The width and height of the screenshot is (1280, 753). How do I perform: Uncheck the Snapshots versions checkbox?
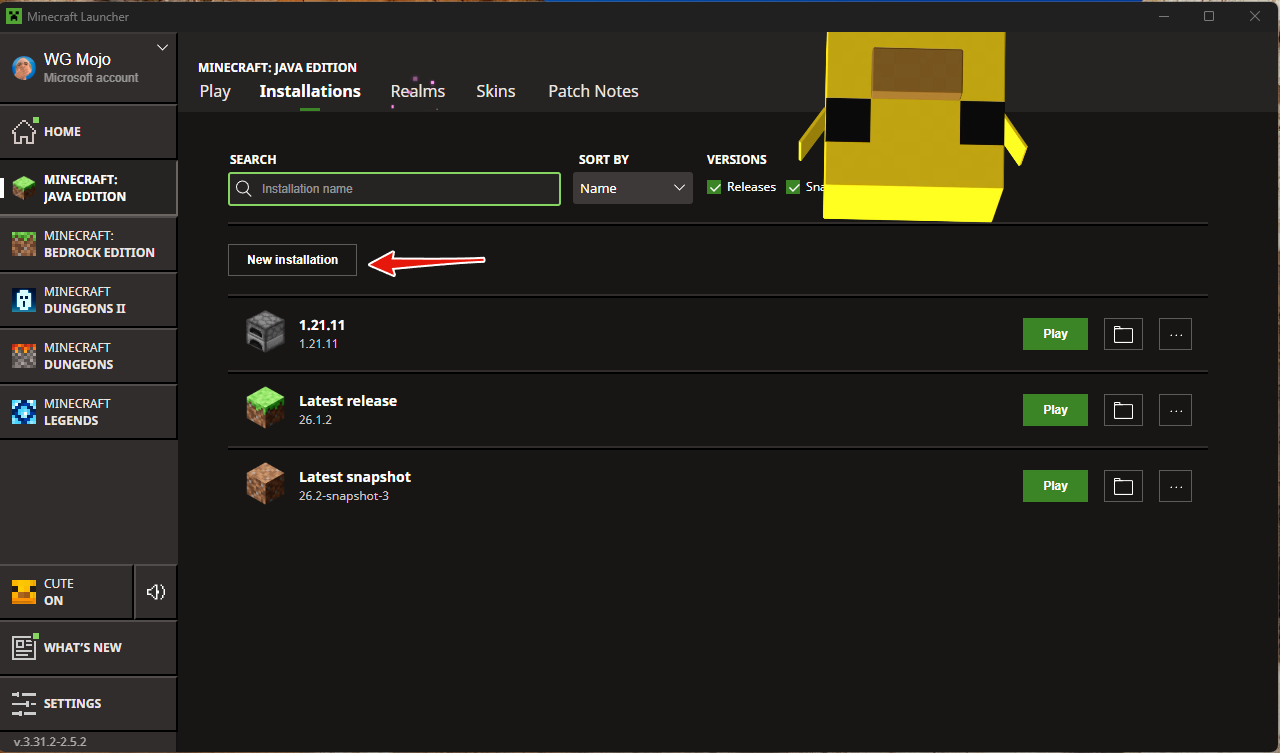point(793,187)
